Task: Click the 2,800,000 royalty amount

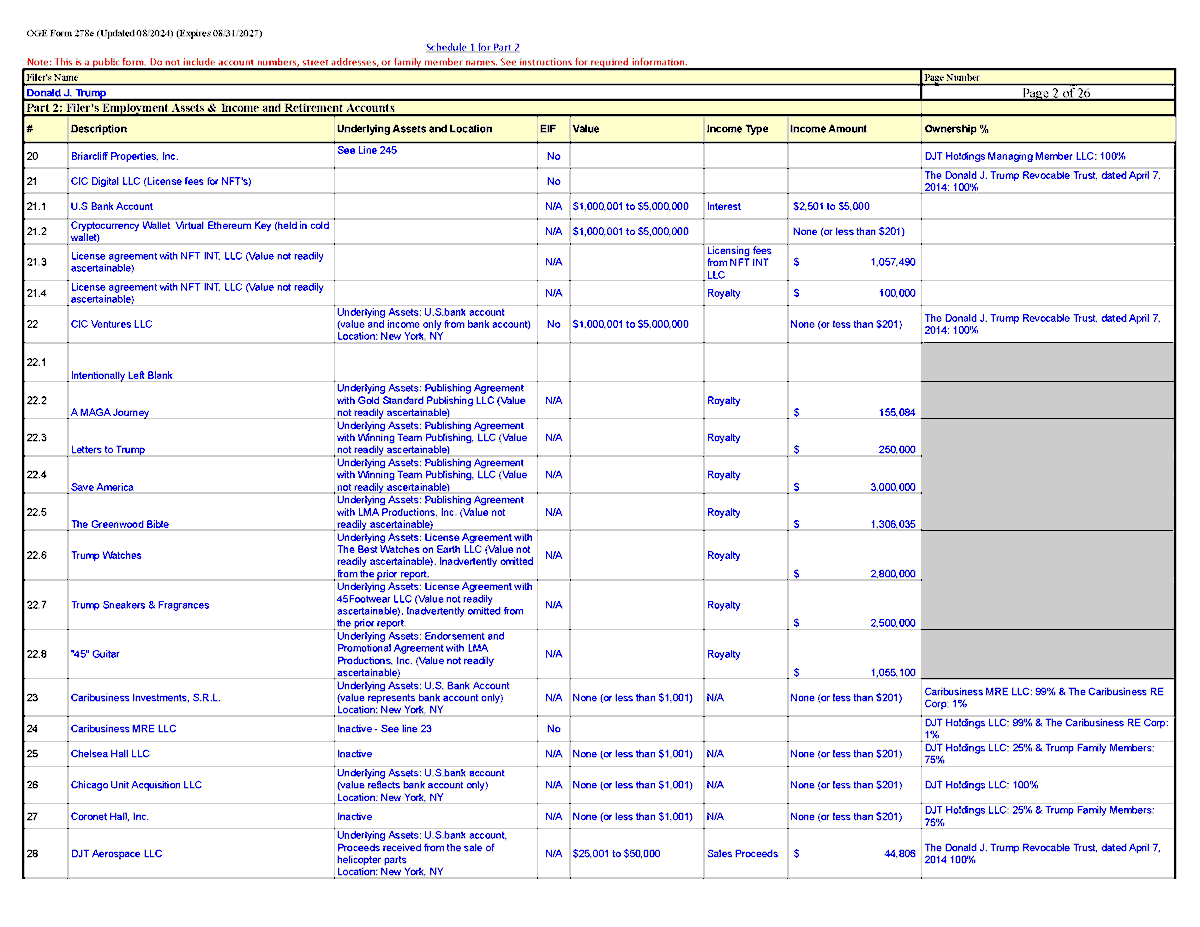Action: 893,575
